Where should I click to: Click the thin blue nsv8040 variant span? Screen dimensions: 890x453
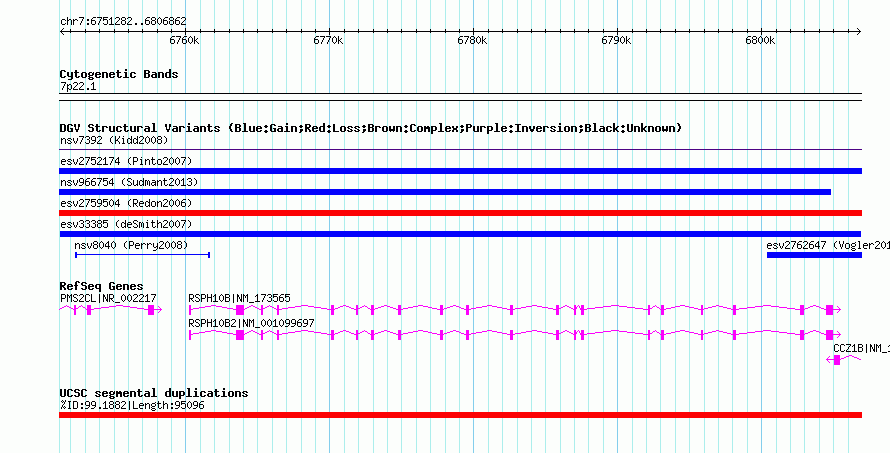[x=142, y=255]
